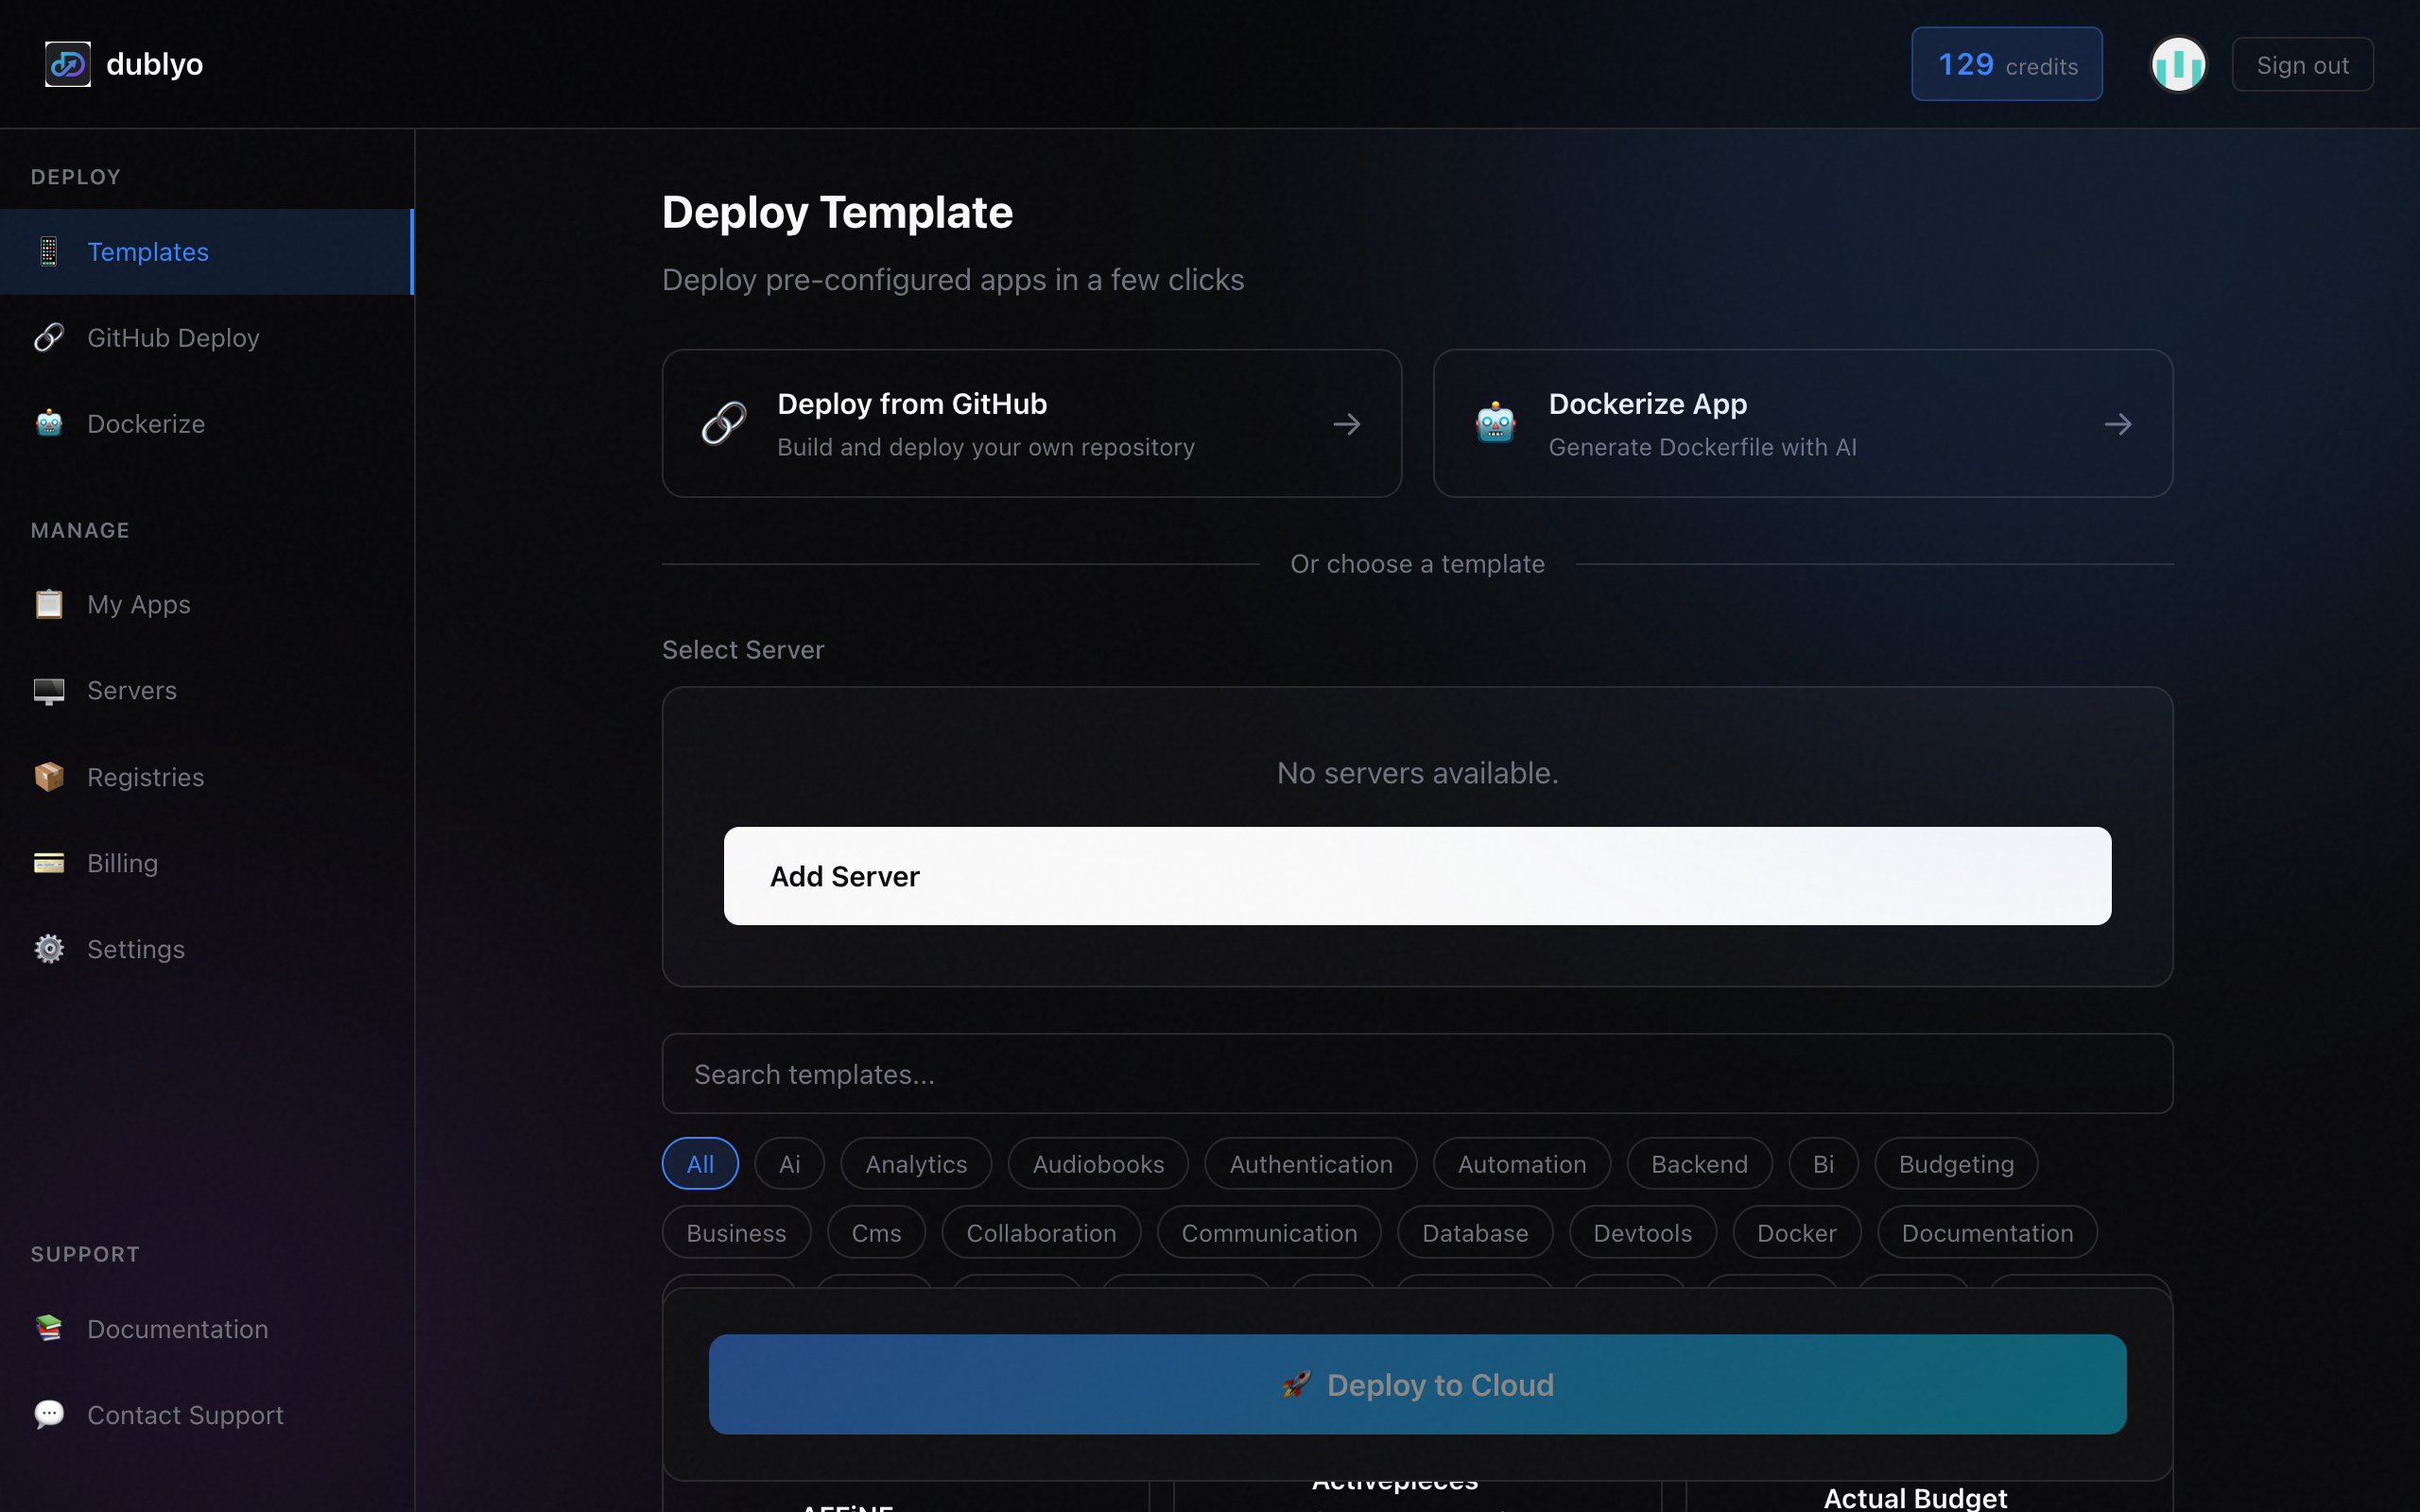Click the Dockerize robot icon
This screenshot has width=2420, height=1512.
[x=48, y=423]
